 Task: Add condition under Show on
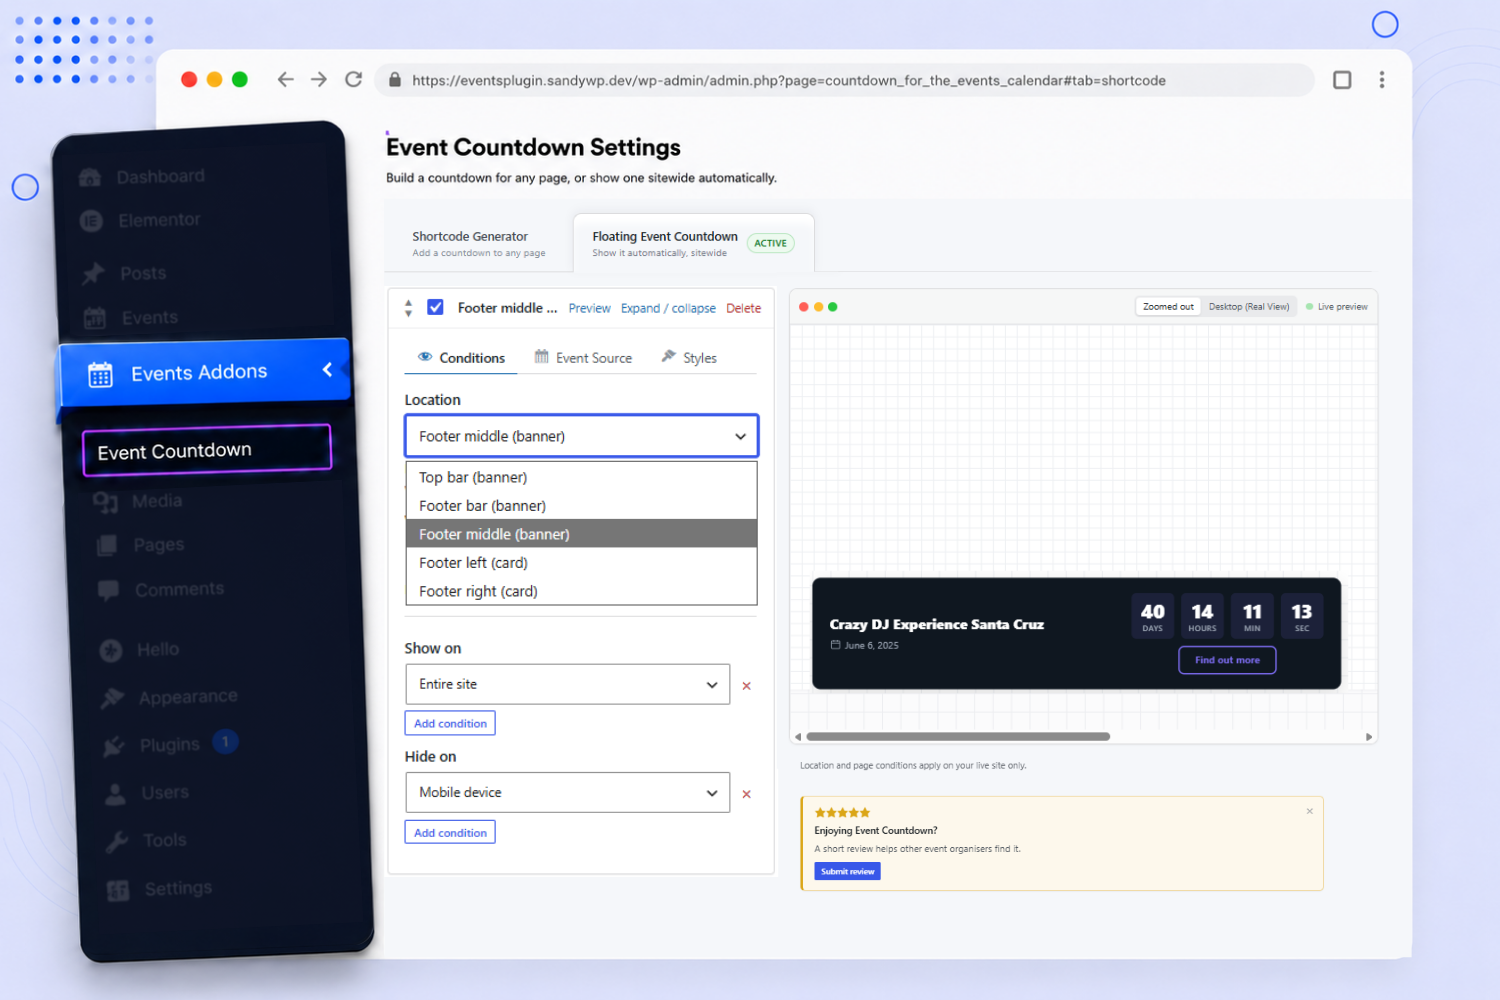tap(450, 723)
